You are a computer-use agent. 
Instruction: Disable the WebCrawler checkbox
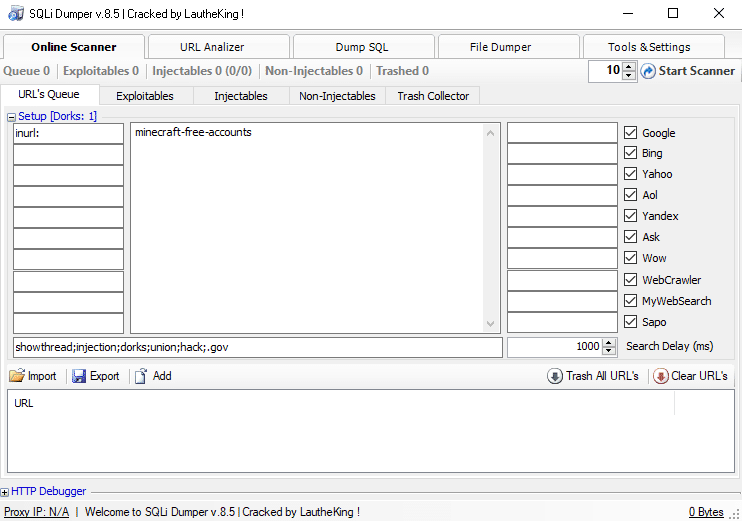pyautogui.click(x=630, y=280)
